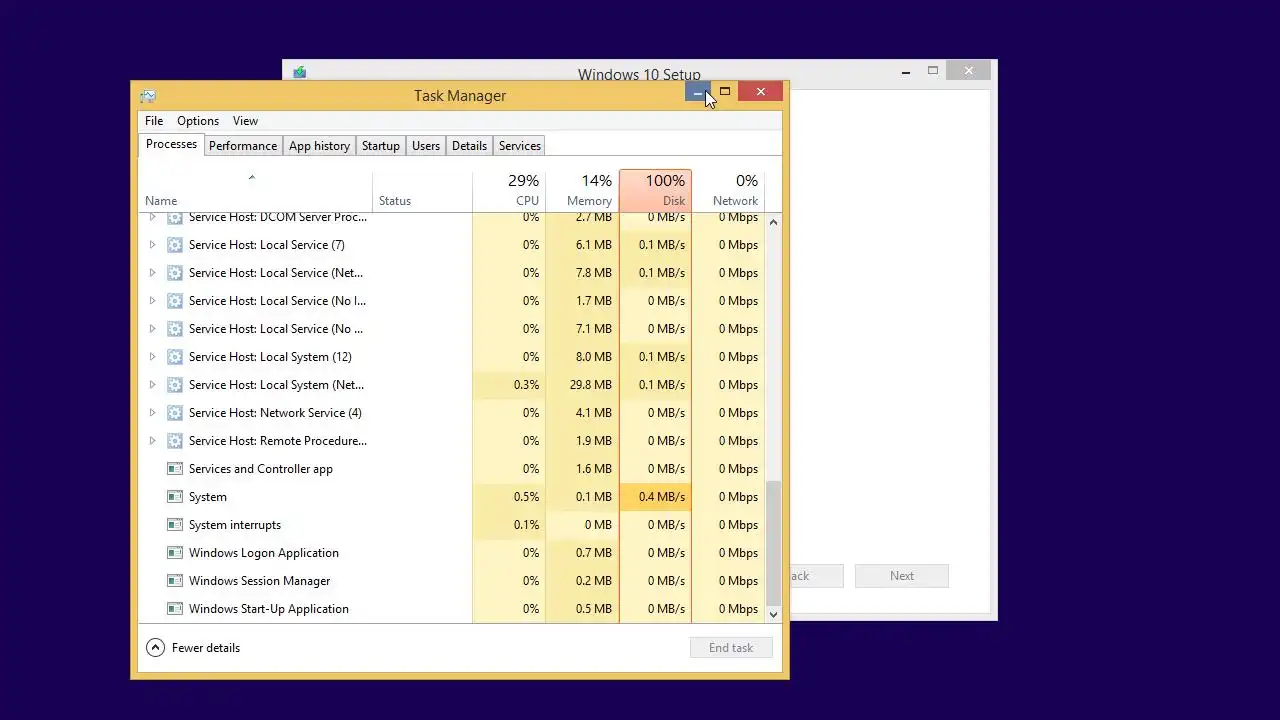This screenshot has height=720, width=1280.
Task: Click gear icon for Service Host: Local Service (7)
Action: click(175, 245)
